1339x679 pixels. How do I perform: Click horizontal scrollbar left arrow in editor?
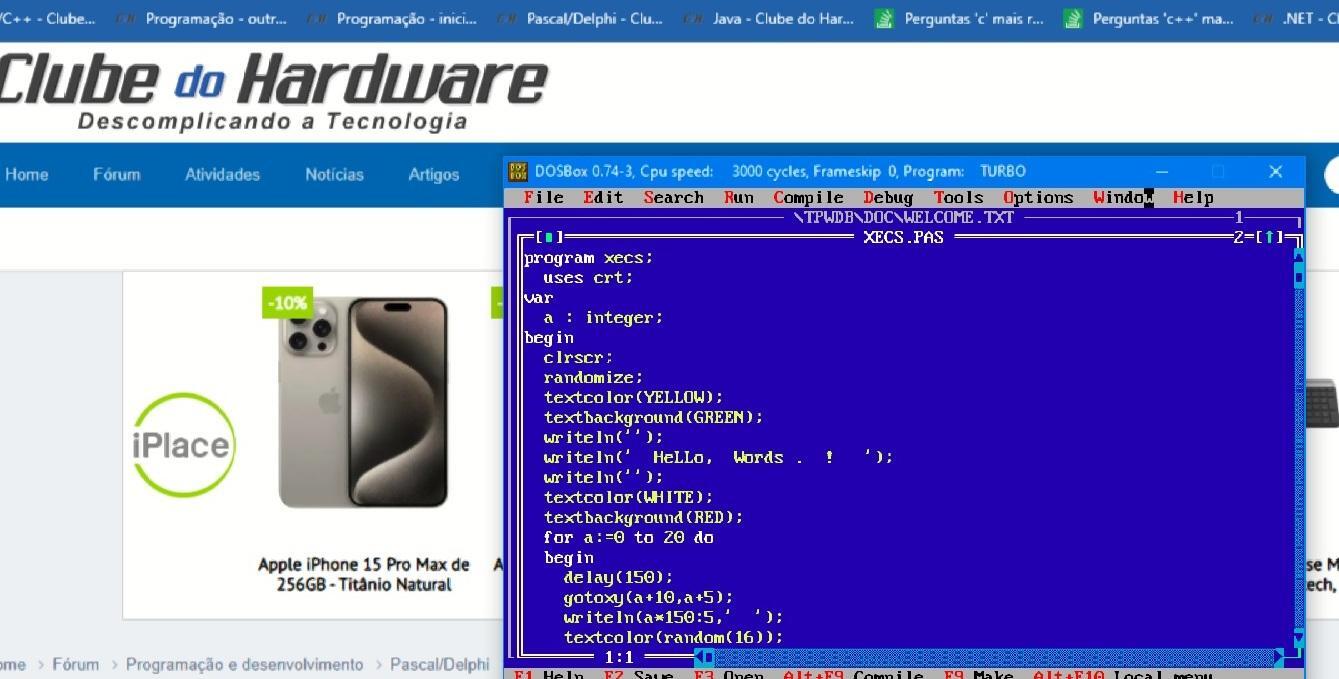click(699, 657)
